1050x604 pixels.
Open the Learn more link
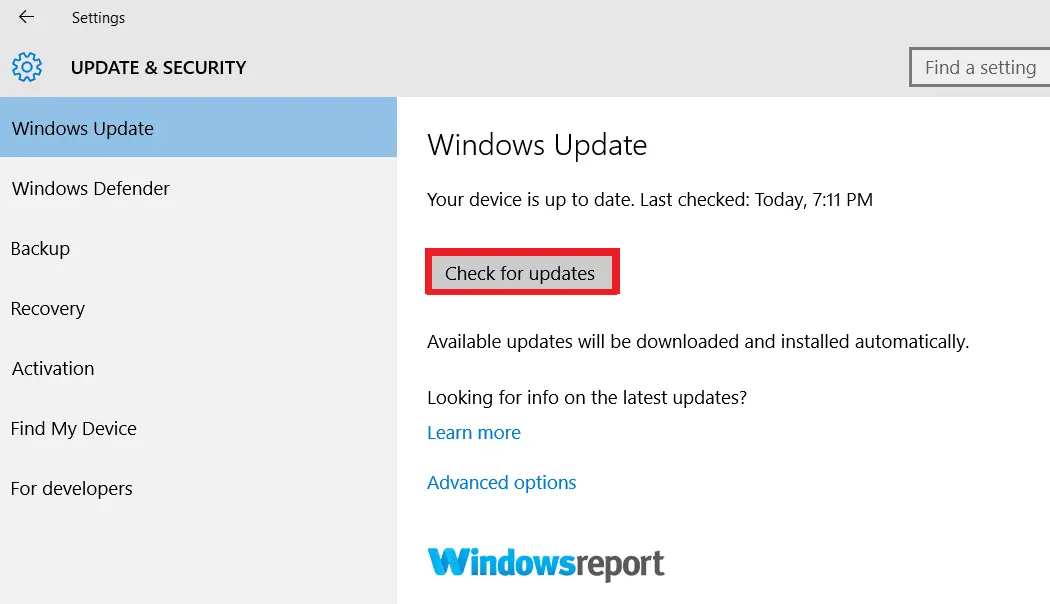click(x=473, y=433)
